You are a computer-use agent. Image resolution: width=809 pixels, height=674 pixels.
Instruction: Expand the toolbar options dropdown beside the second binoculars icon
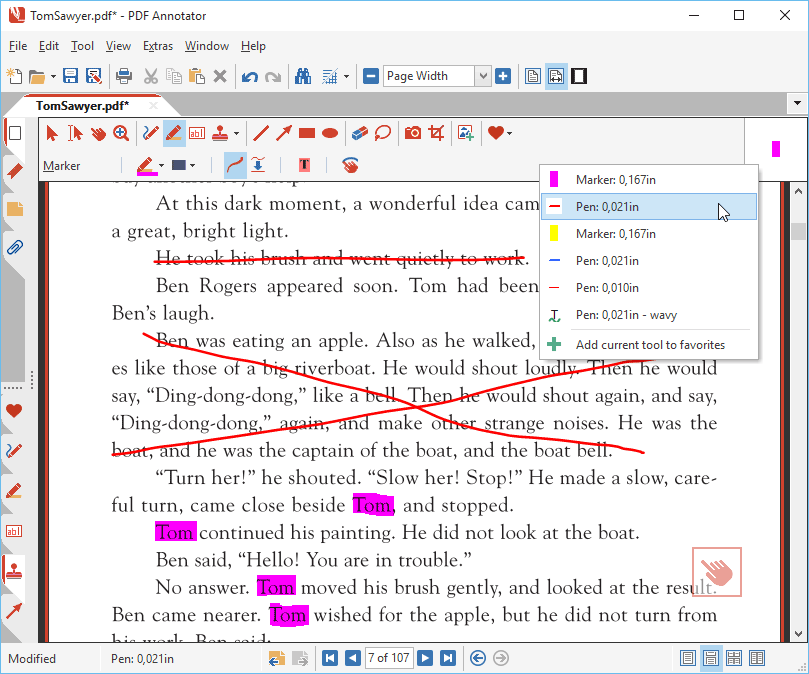tap(346, 77)
